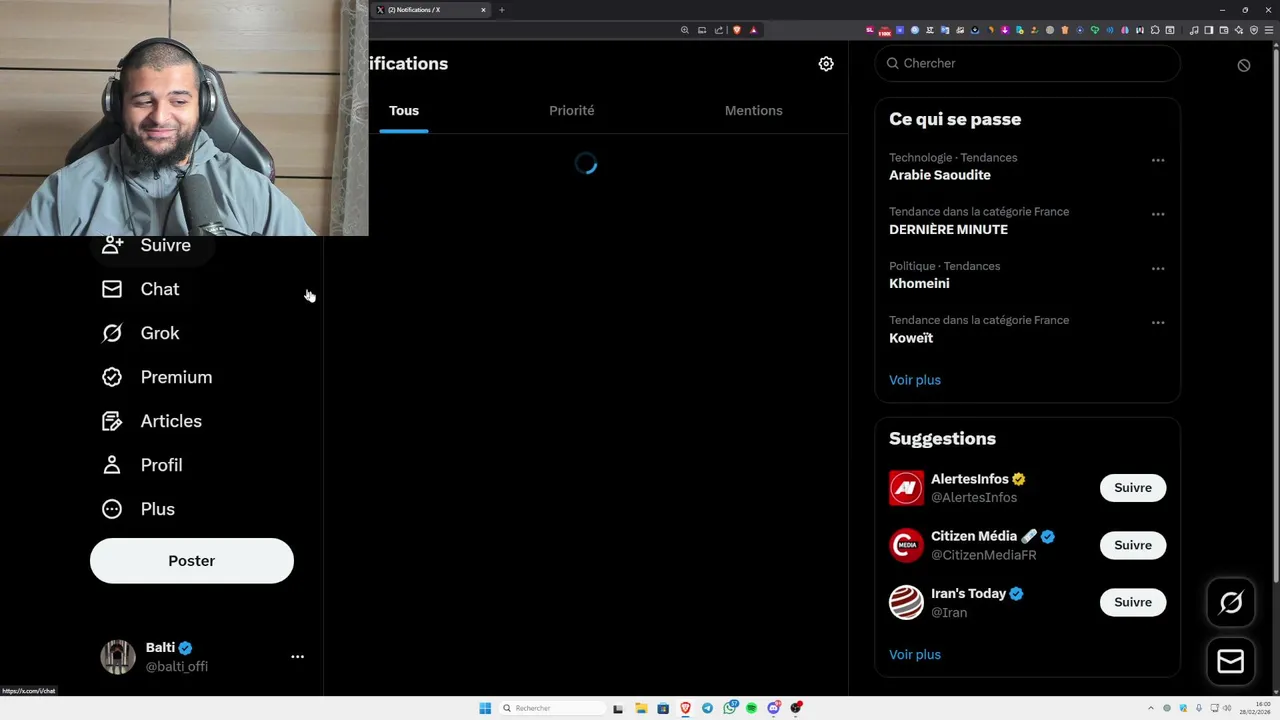
Task: Switch to the Priorité tab
Action: coord(572,111)
